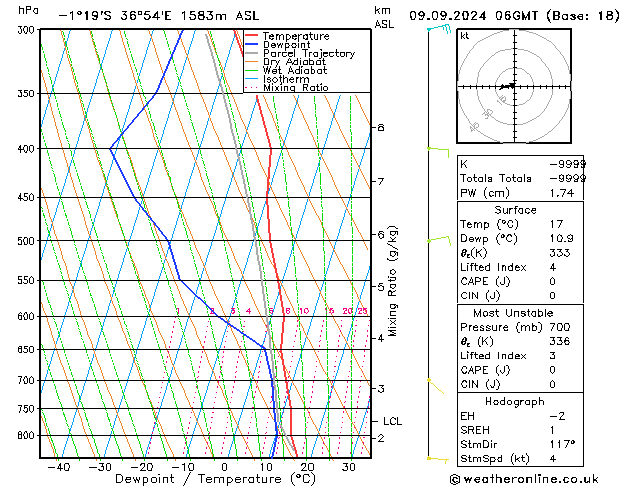629x486 pixels.
Task: Click the PW (cm) value 1.74
Action: point(562,193)
